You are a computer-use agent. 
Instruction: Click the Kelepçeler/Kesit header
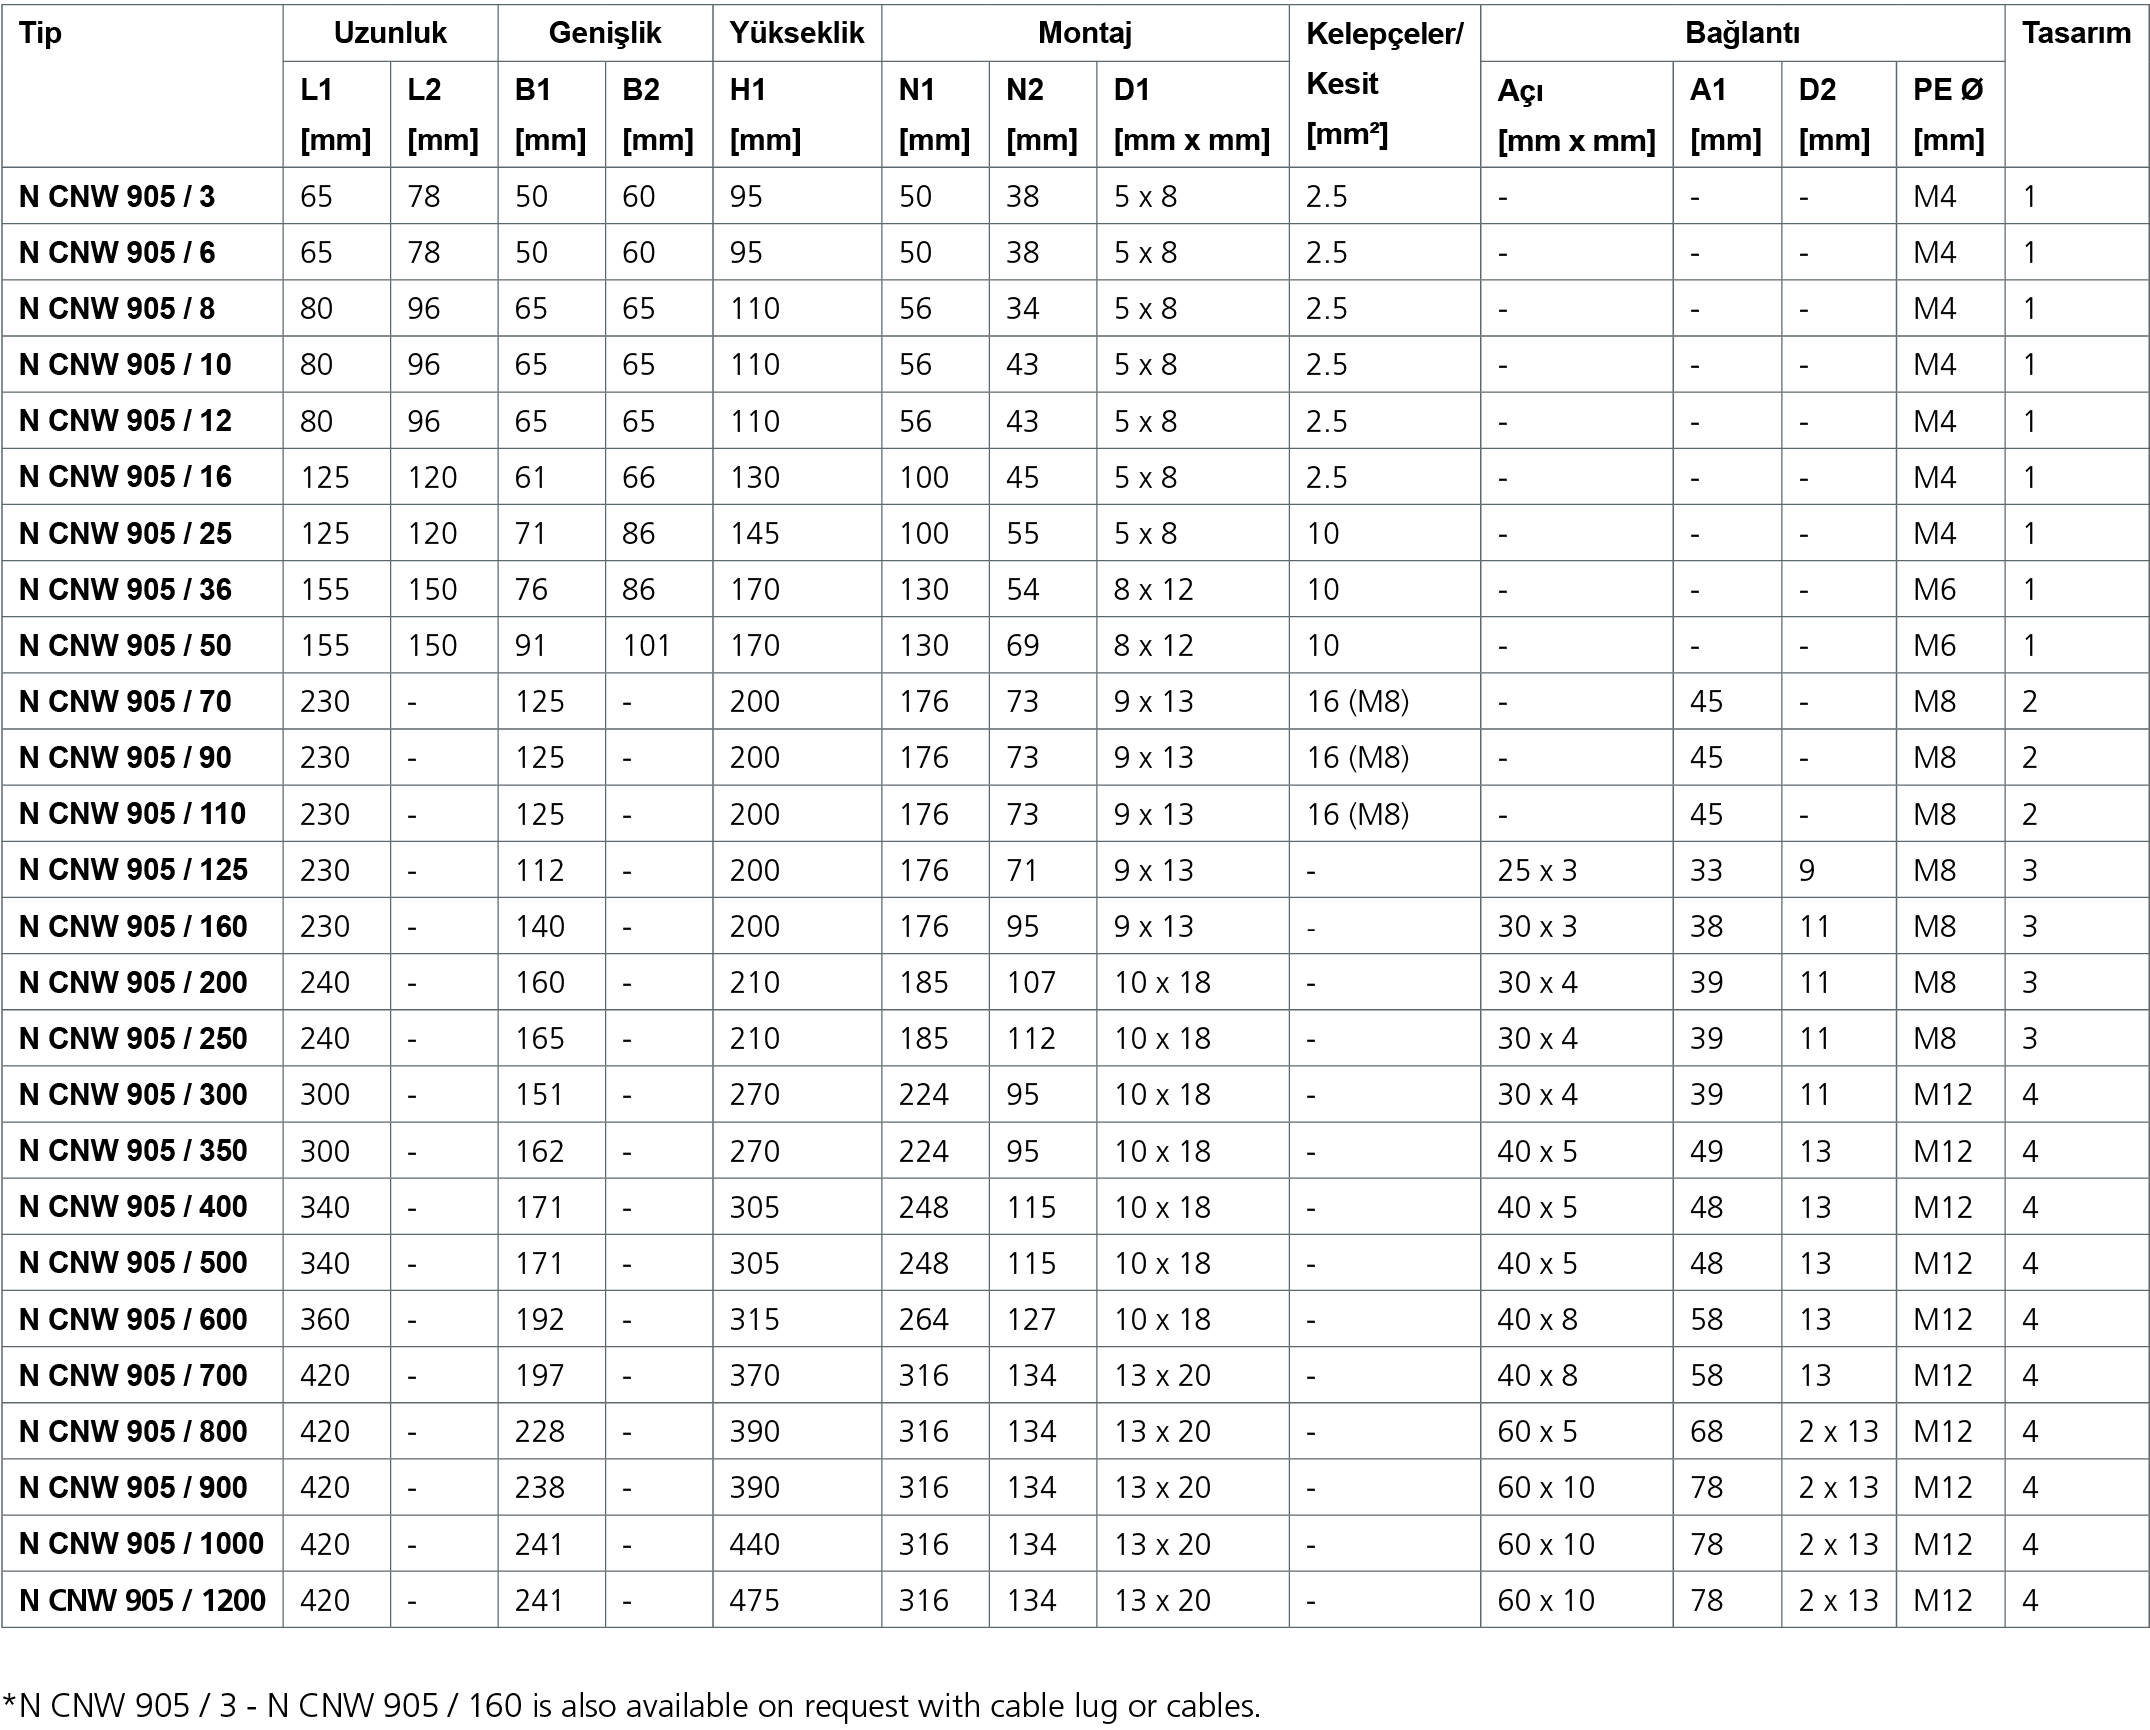tap(1384, 84)
